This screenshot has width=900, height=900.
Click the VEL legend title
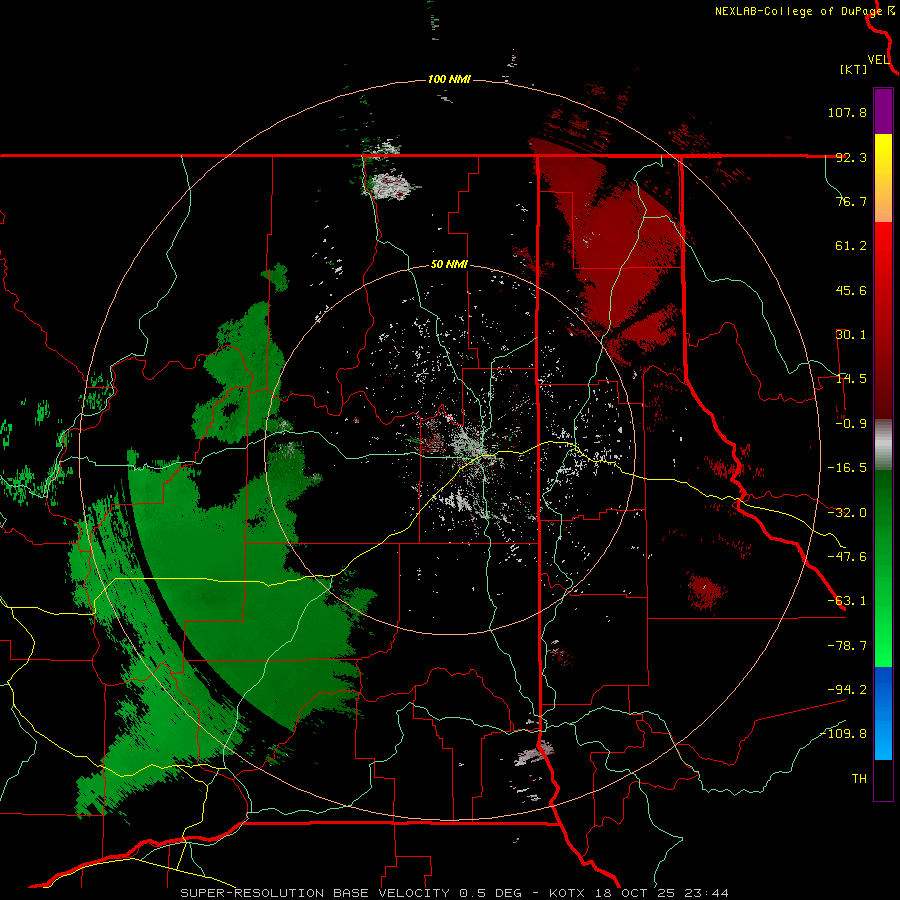point(878,60)
